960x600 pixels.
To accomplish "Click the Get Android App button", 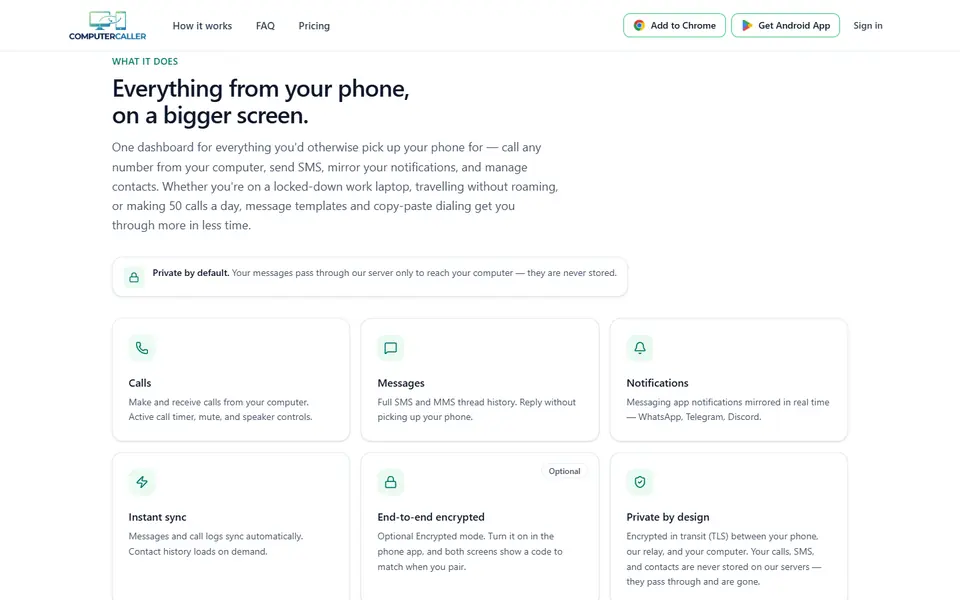I will [x=786, y=26].
